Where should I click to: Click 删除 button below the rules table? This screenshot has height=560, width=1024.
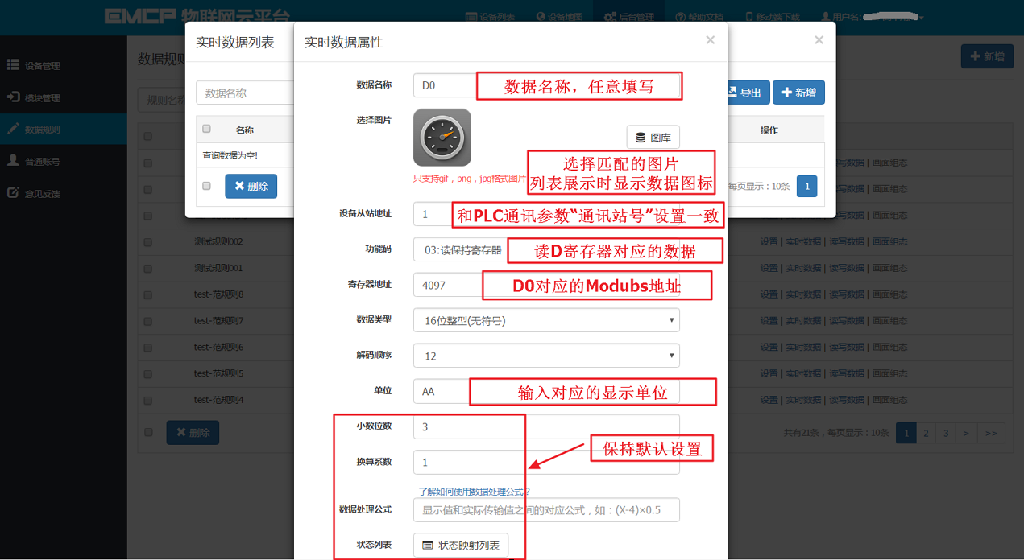click(x=193, y=433)
